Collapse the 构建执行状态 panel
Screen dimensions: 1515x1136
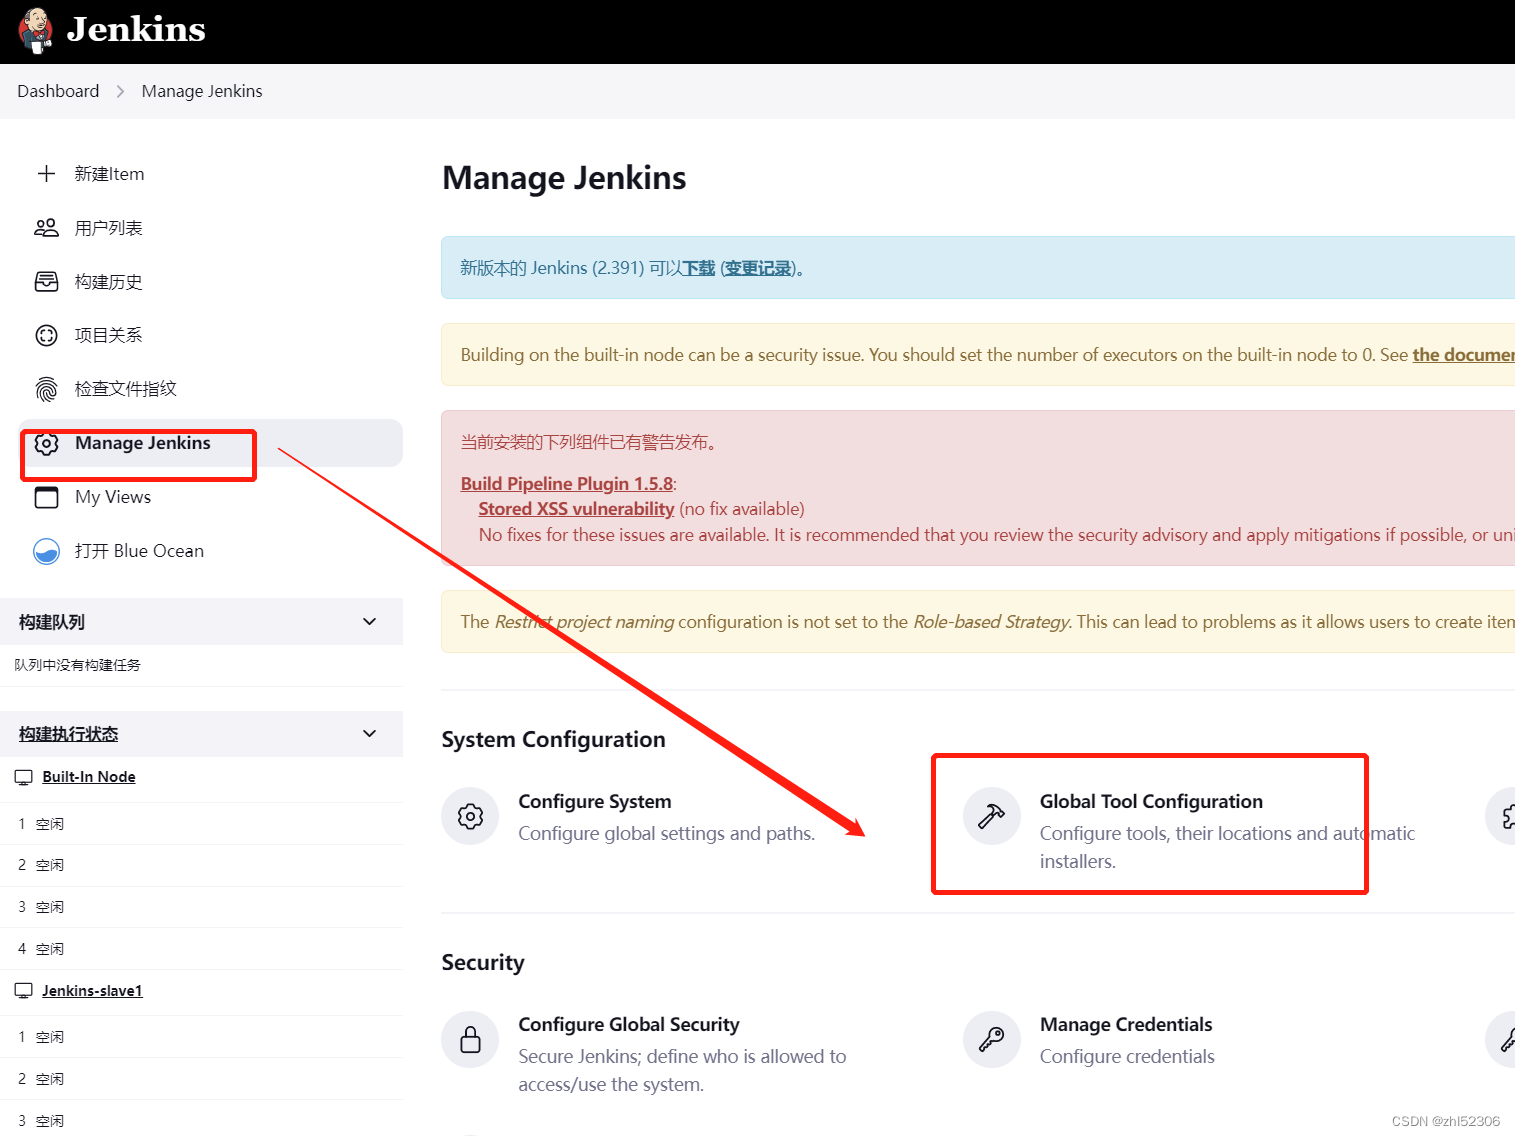(x=369, y=733)
